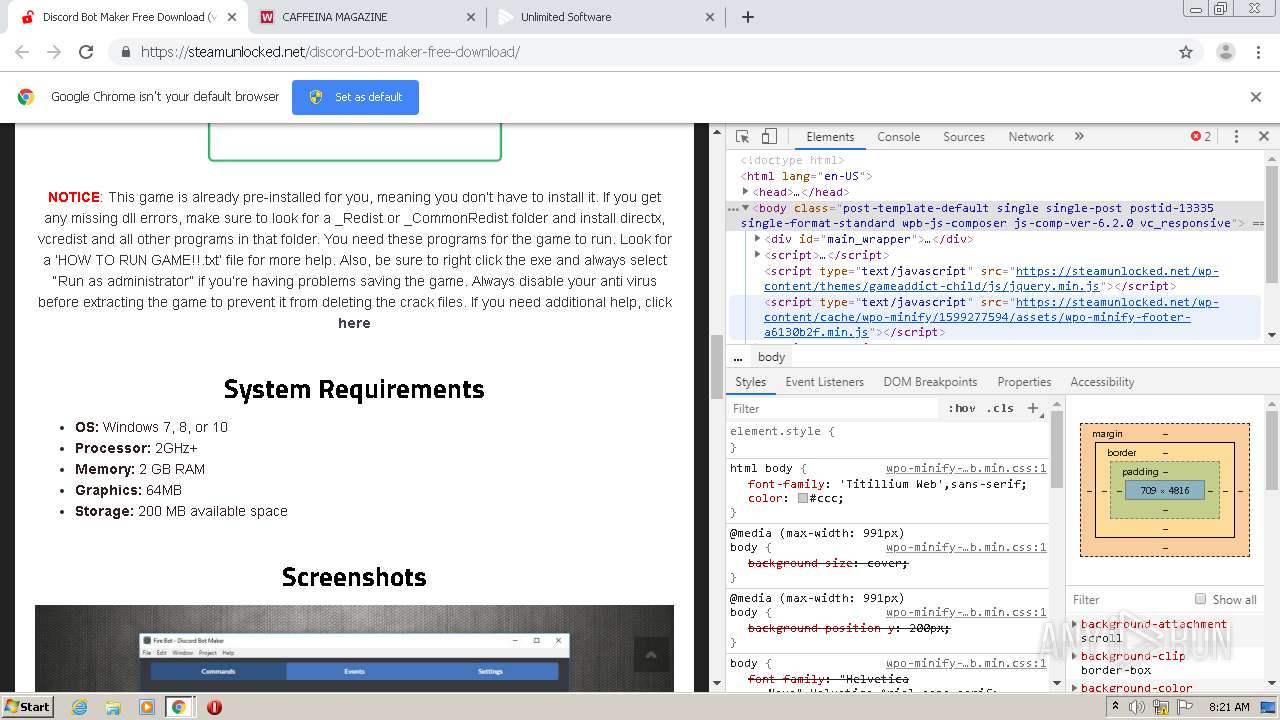Show hidden system tray icons arrow

tap(1116, 707)
